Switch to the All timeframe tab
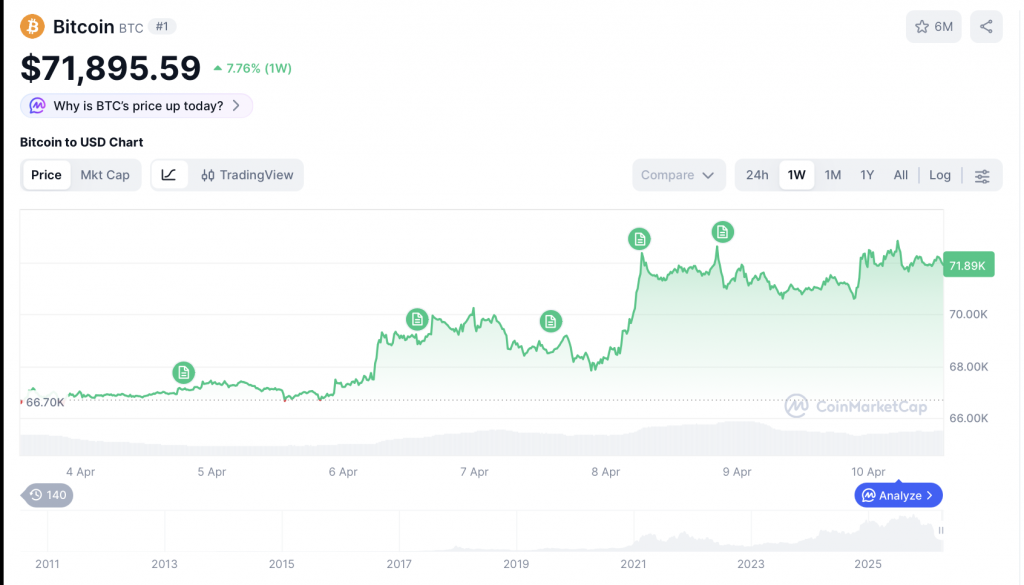This screenshot has height=585, width=1024. point(900,174)
